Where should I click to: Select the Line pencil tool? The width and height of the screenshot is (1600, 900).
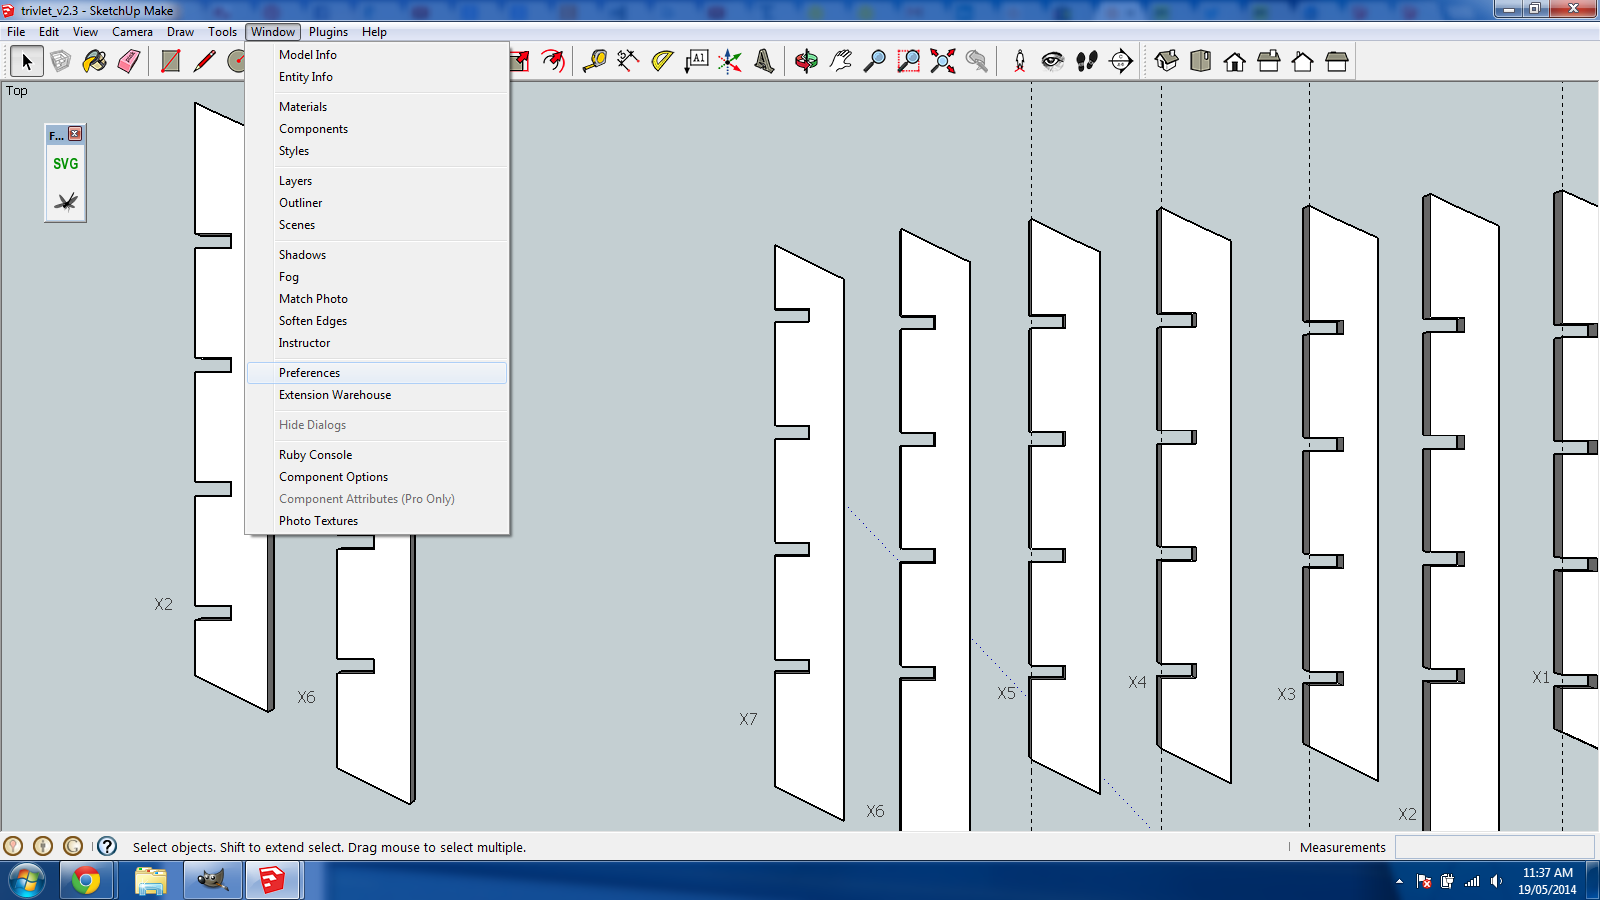[x=205, y=62]
